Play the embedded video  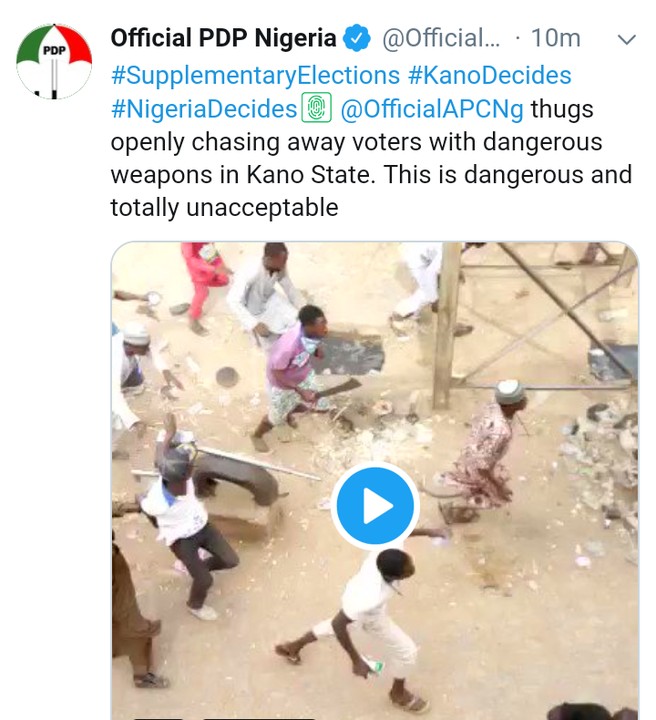375,507
